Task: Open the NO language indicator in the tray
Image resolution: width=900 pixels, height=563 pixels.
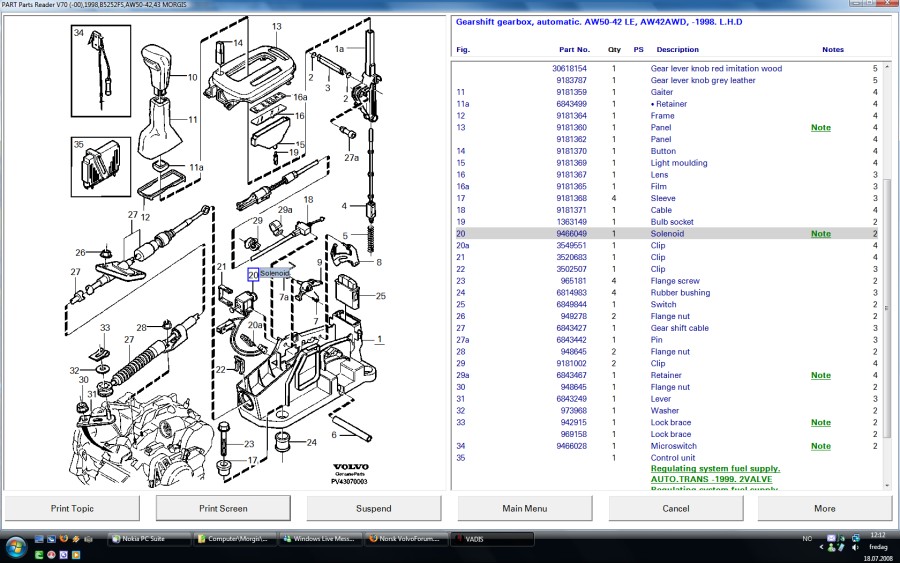Action: [807, 539]
